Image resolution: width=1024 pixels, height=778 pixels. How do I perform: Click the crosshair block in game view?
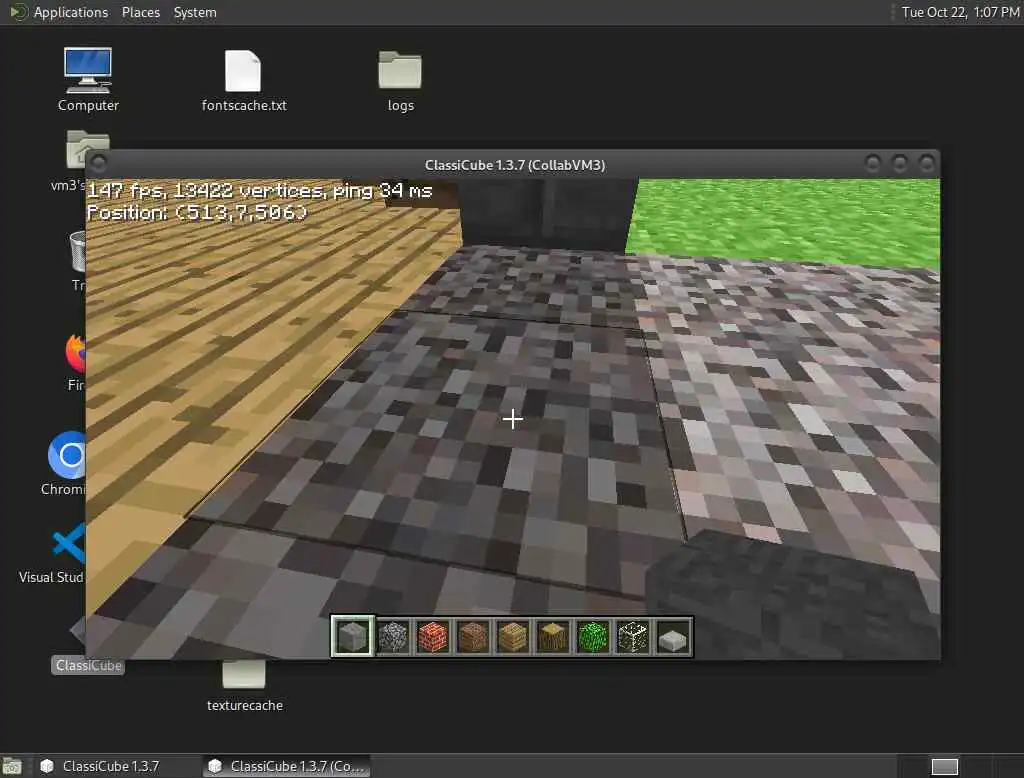tap(513, 419)
